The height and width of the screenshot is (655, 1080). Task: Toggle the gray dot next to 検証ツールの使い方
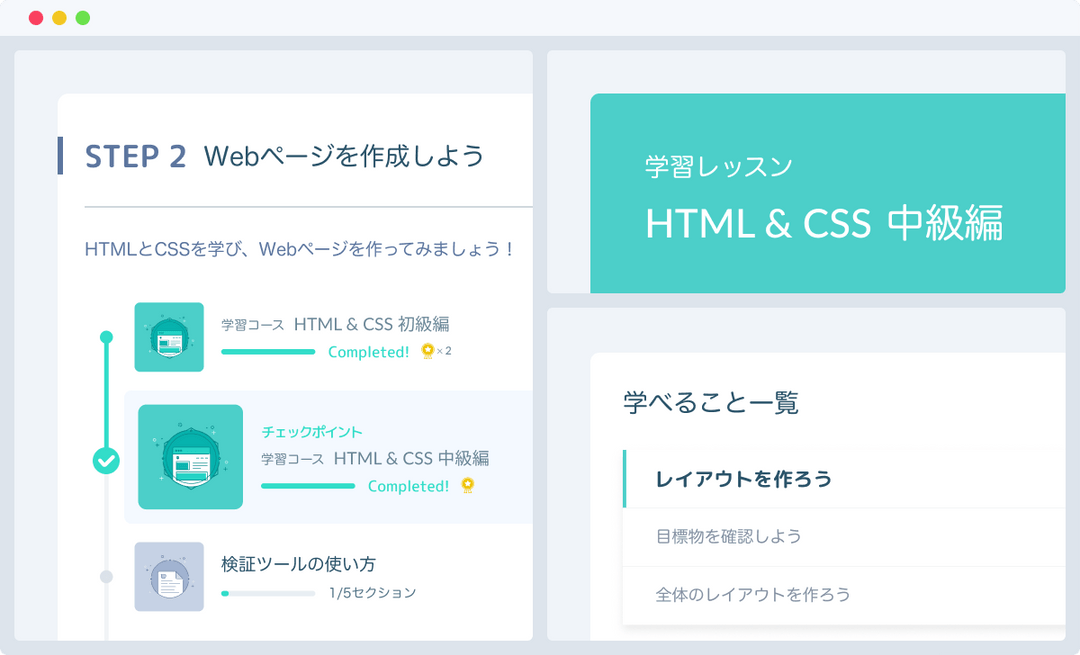[106, 577]
